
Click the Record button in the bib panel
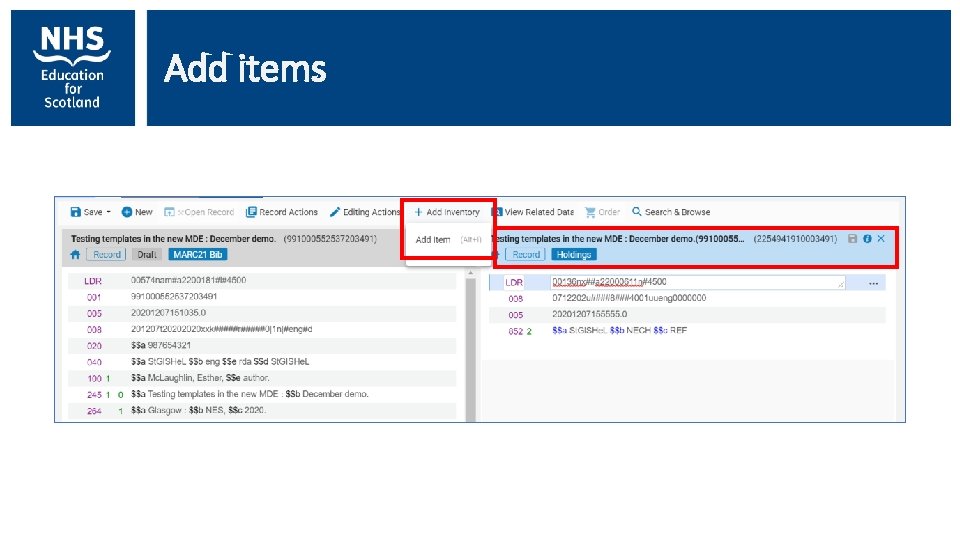[106, 255]
